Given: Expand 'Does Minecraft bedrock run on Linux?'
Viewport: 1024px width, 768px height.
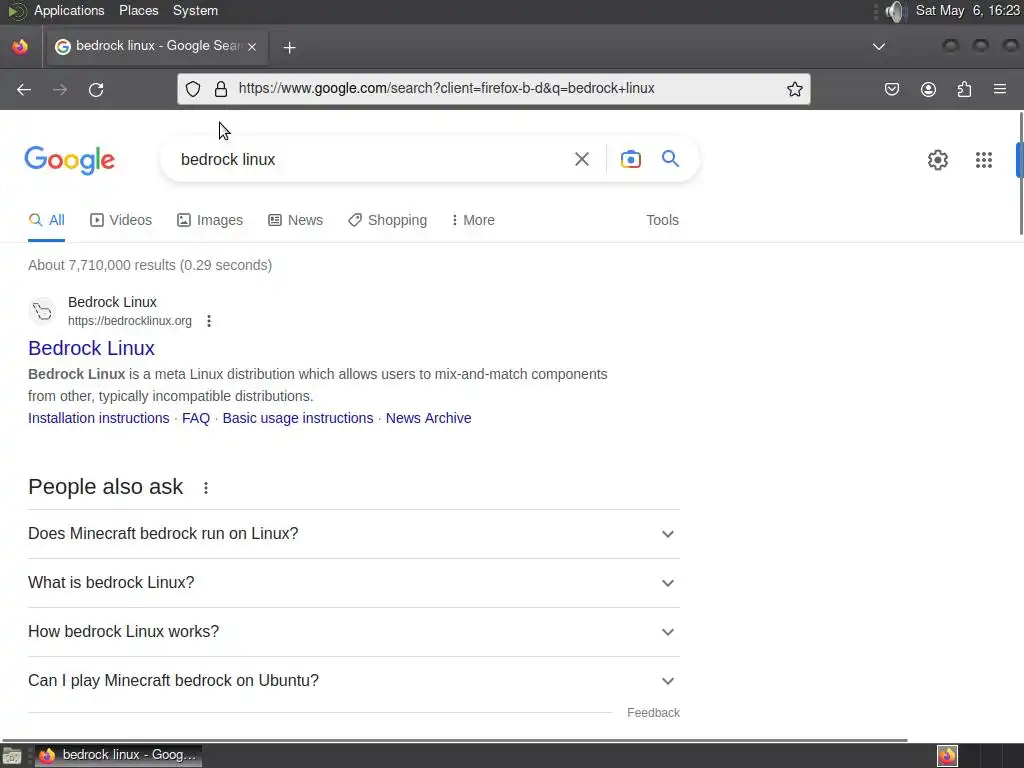Looking at the screenshot, I should click(x=354, y=534).
